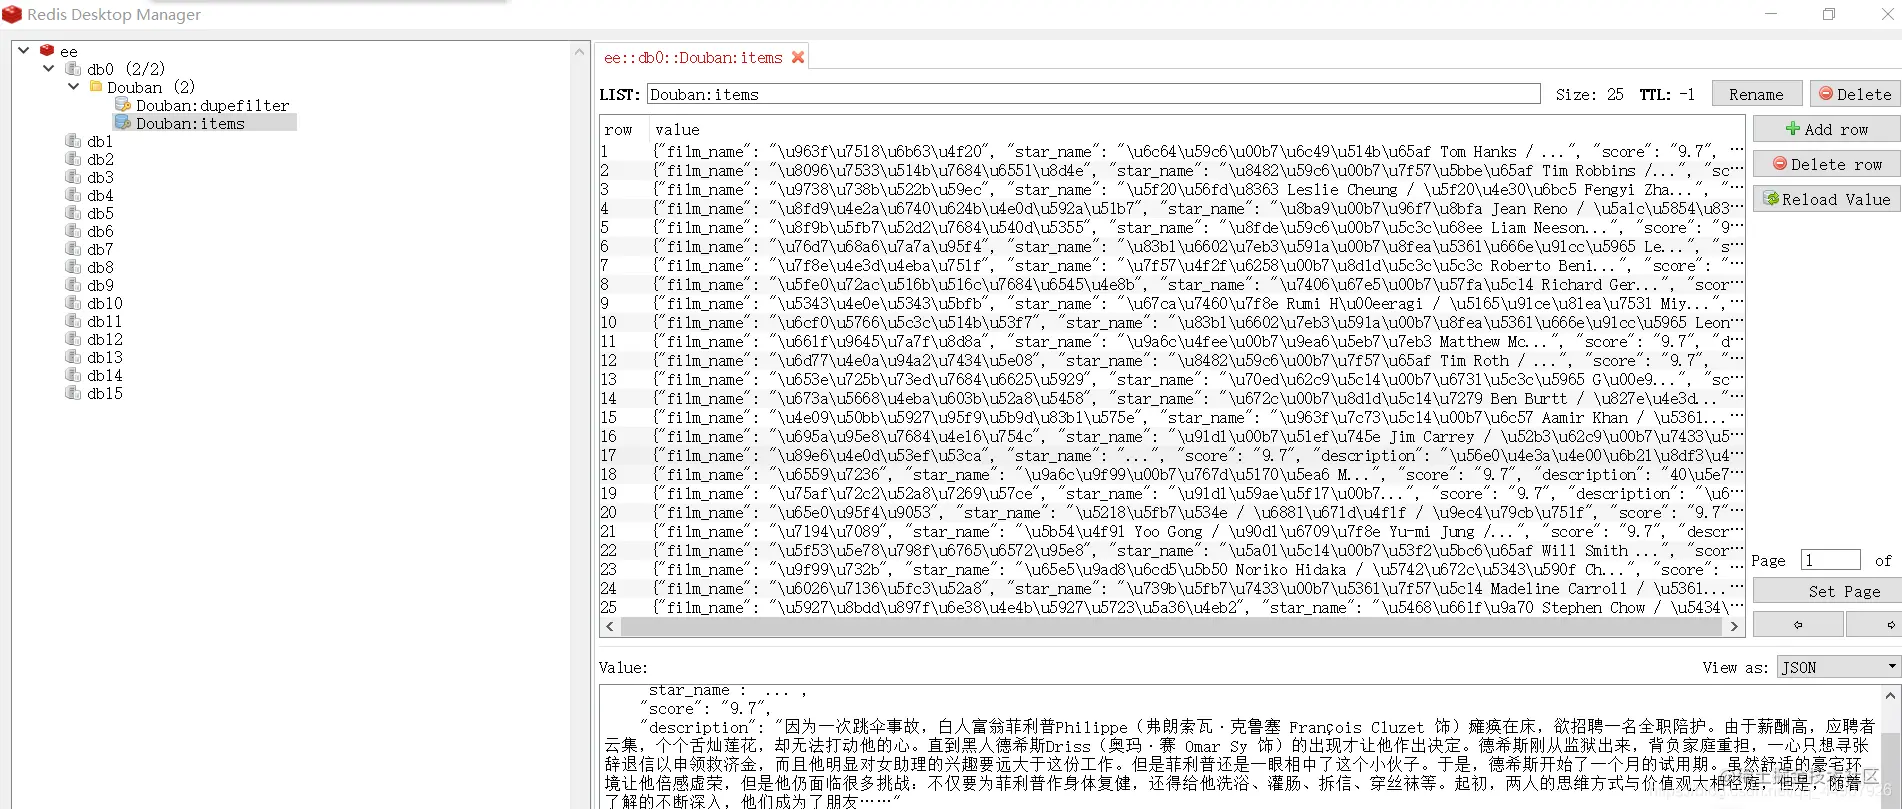Select the Douban:dupefilter key in the tree
1902x809 pixels.
coord(213,105)
